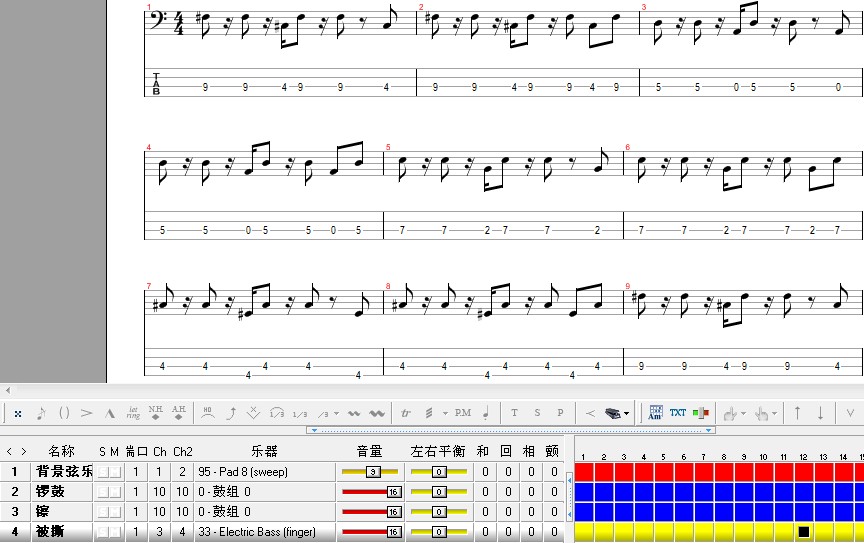The height and width of the screenshot is (543, 864).
Task: Insert text with TXT icon
Action: pyautogui.click(x=678, y=412)
